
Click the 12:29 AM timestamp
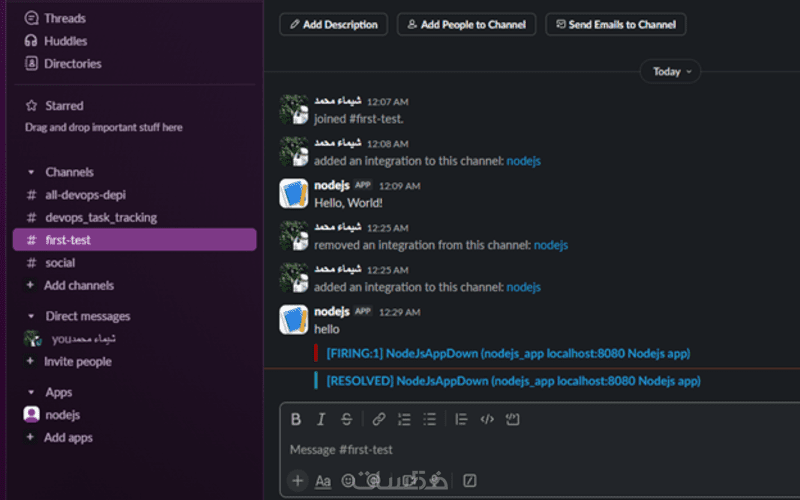pyautogui.click(x=399, y=312)
